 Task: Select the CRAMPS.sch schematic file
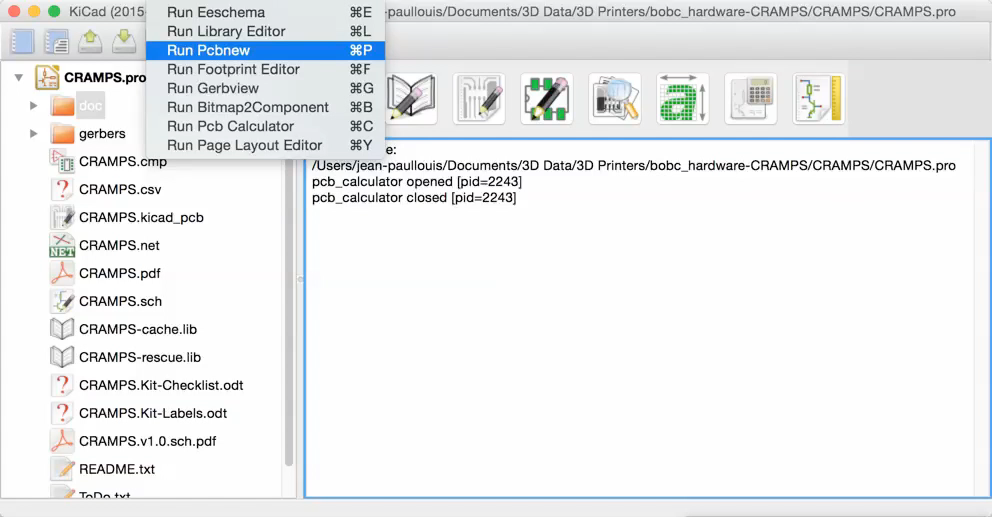point(120,301)
